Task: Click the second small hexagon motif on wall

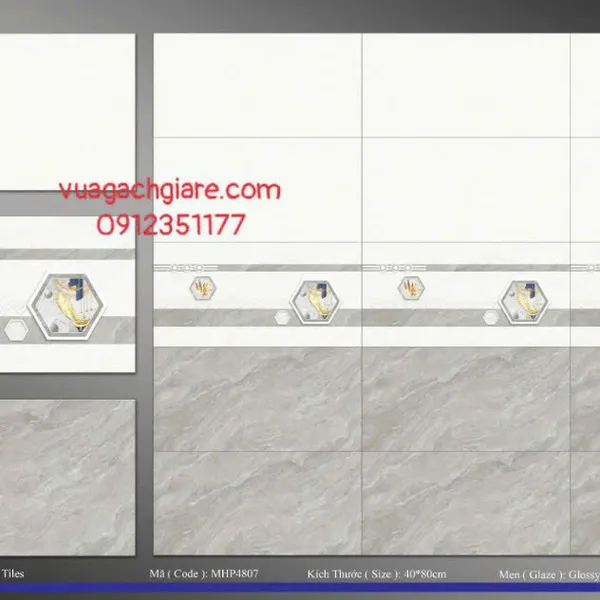Action: (x=411, y=288)
